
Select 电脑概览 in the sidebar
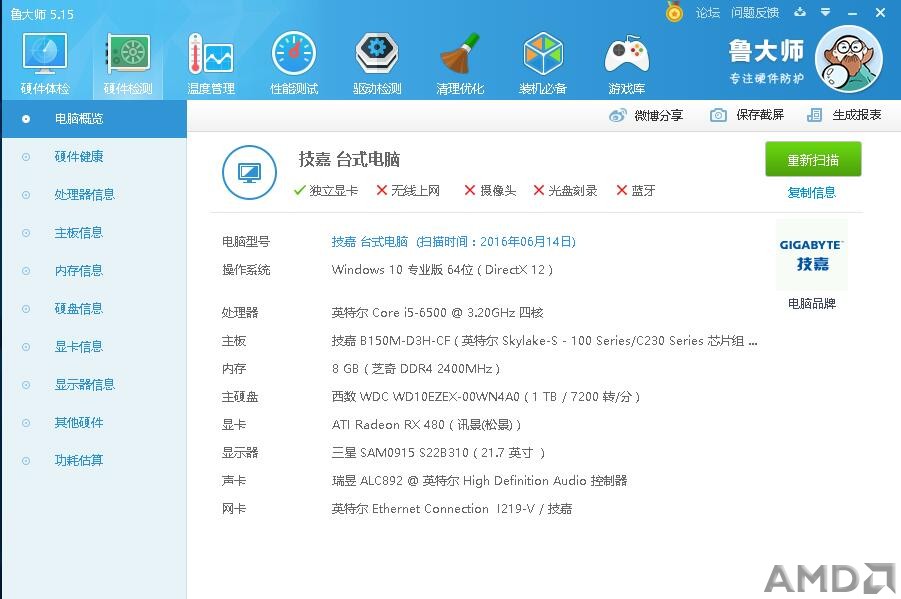[94, 119]
